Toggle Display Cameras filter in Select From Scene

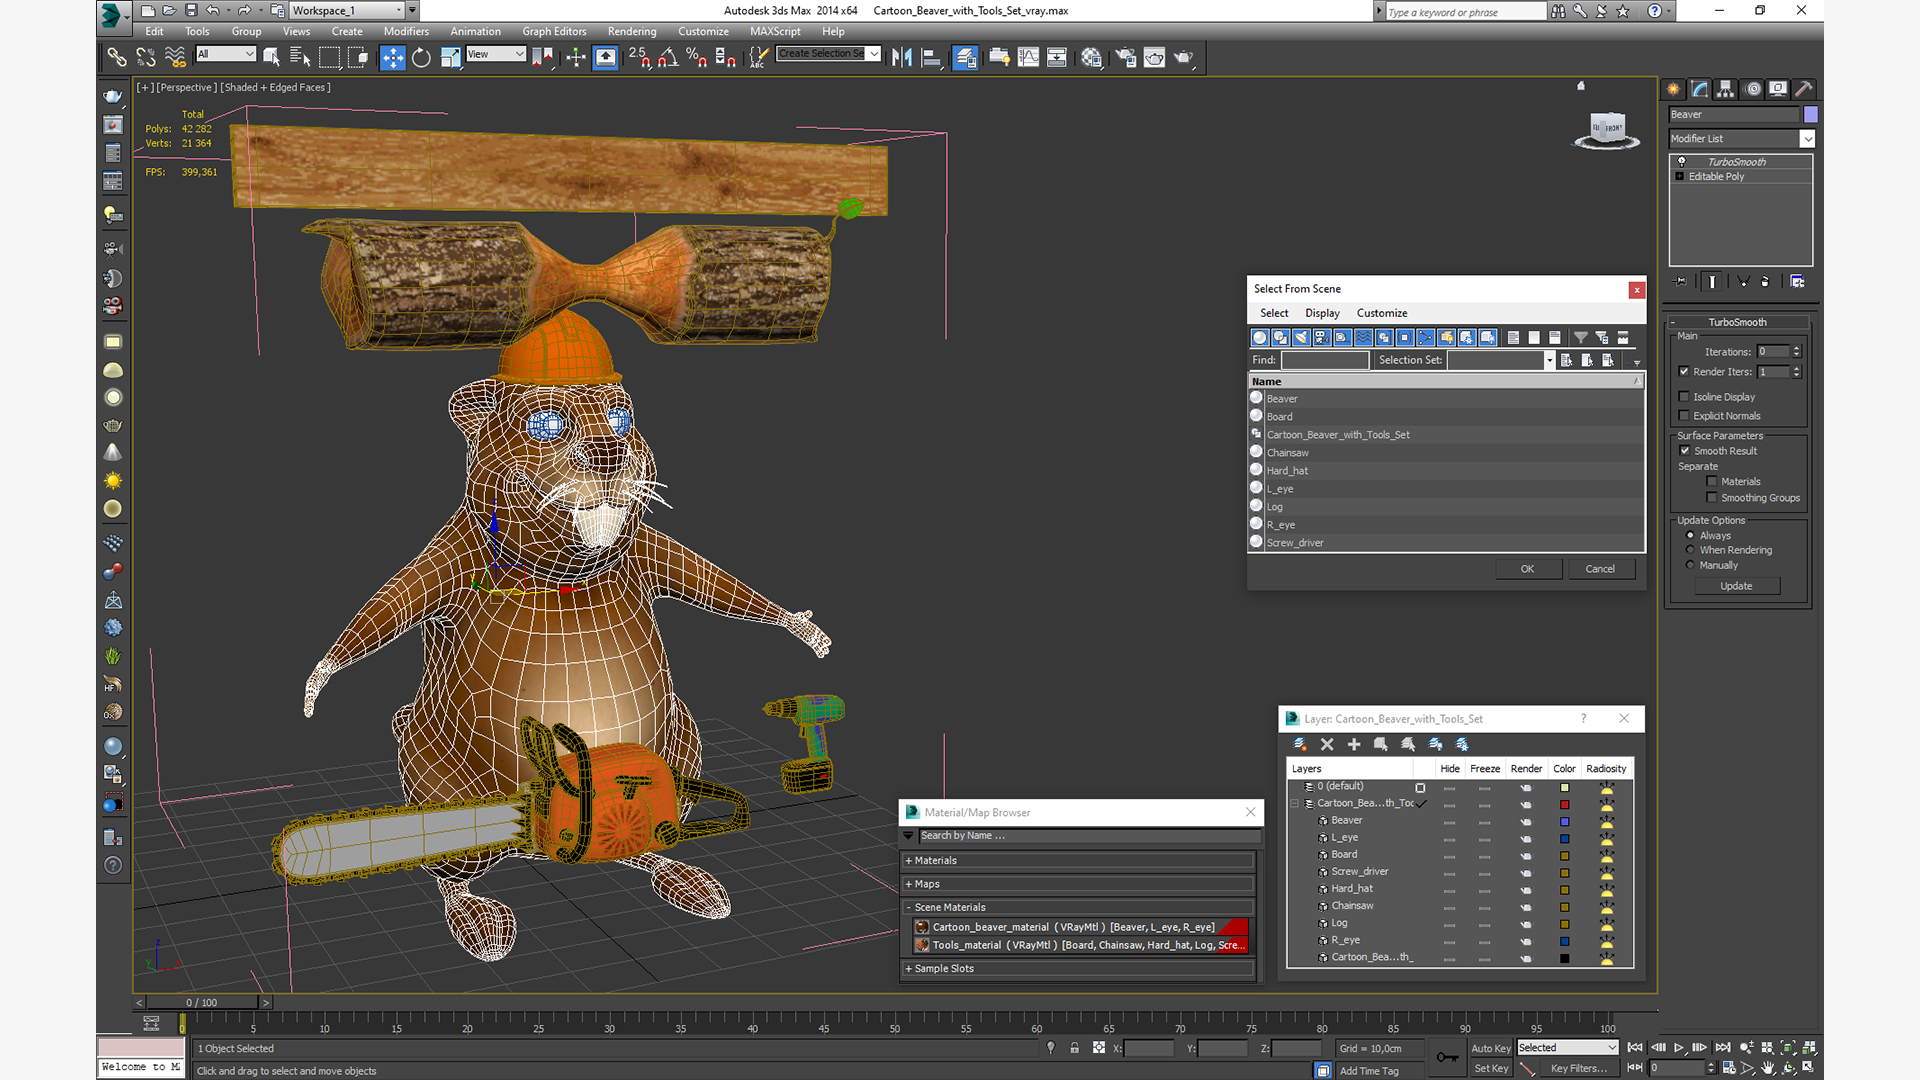(x=1322, y=338)
